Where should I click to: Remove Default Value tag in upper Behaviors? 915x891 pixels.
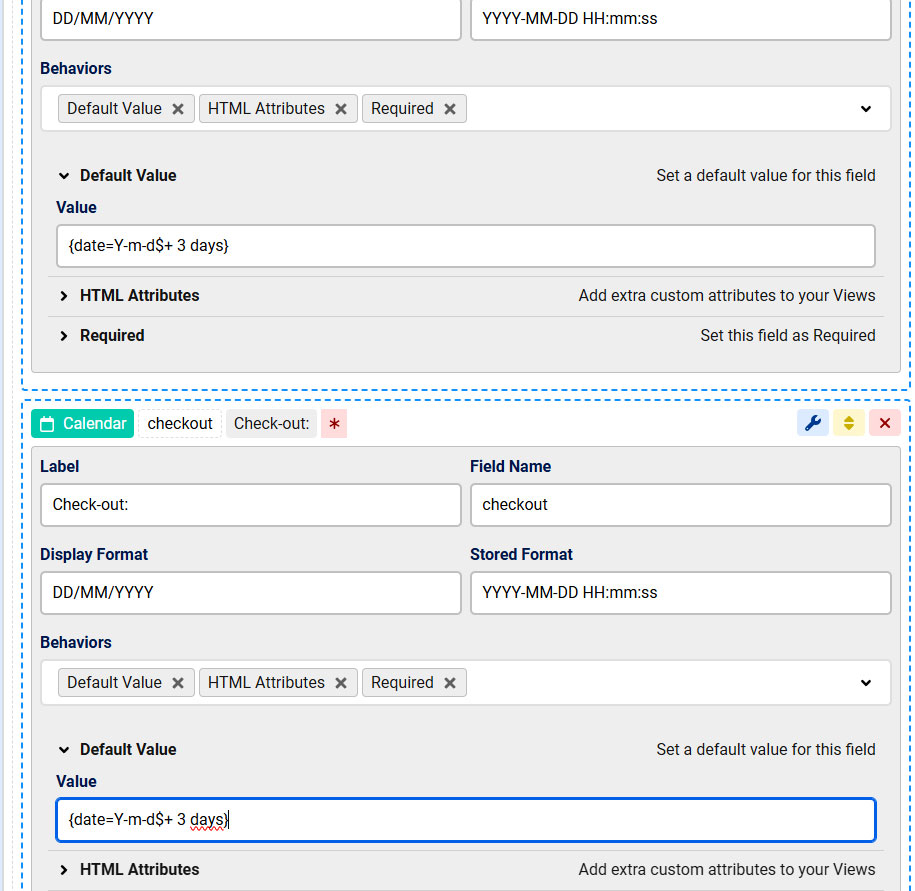178,109
